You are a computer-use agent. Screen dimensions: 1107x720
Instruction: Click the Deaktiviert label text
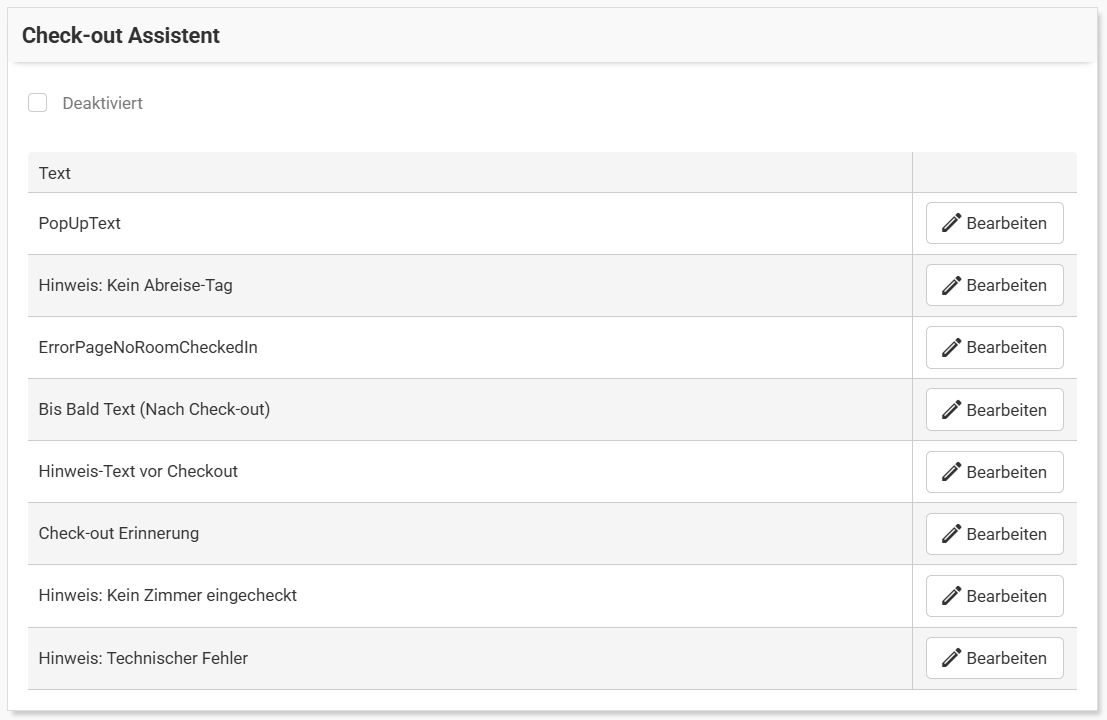coord(102,103)
